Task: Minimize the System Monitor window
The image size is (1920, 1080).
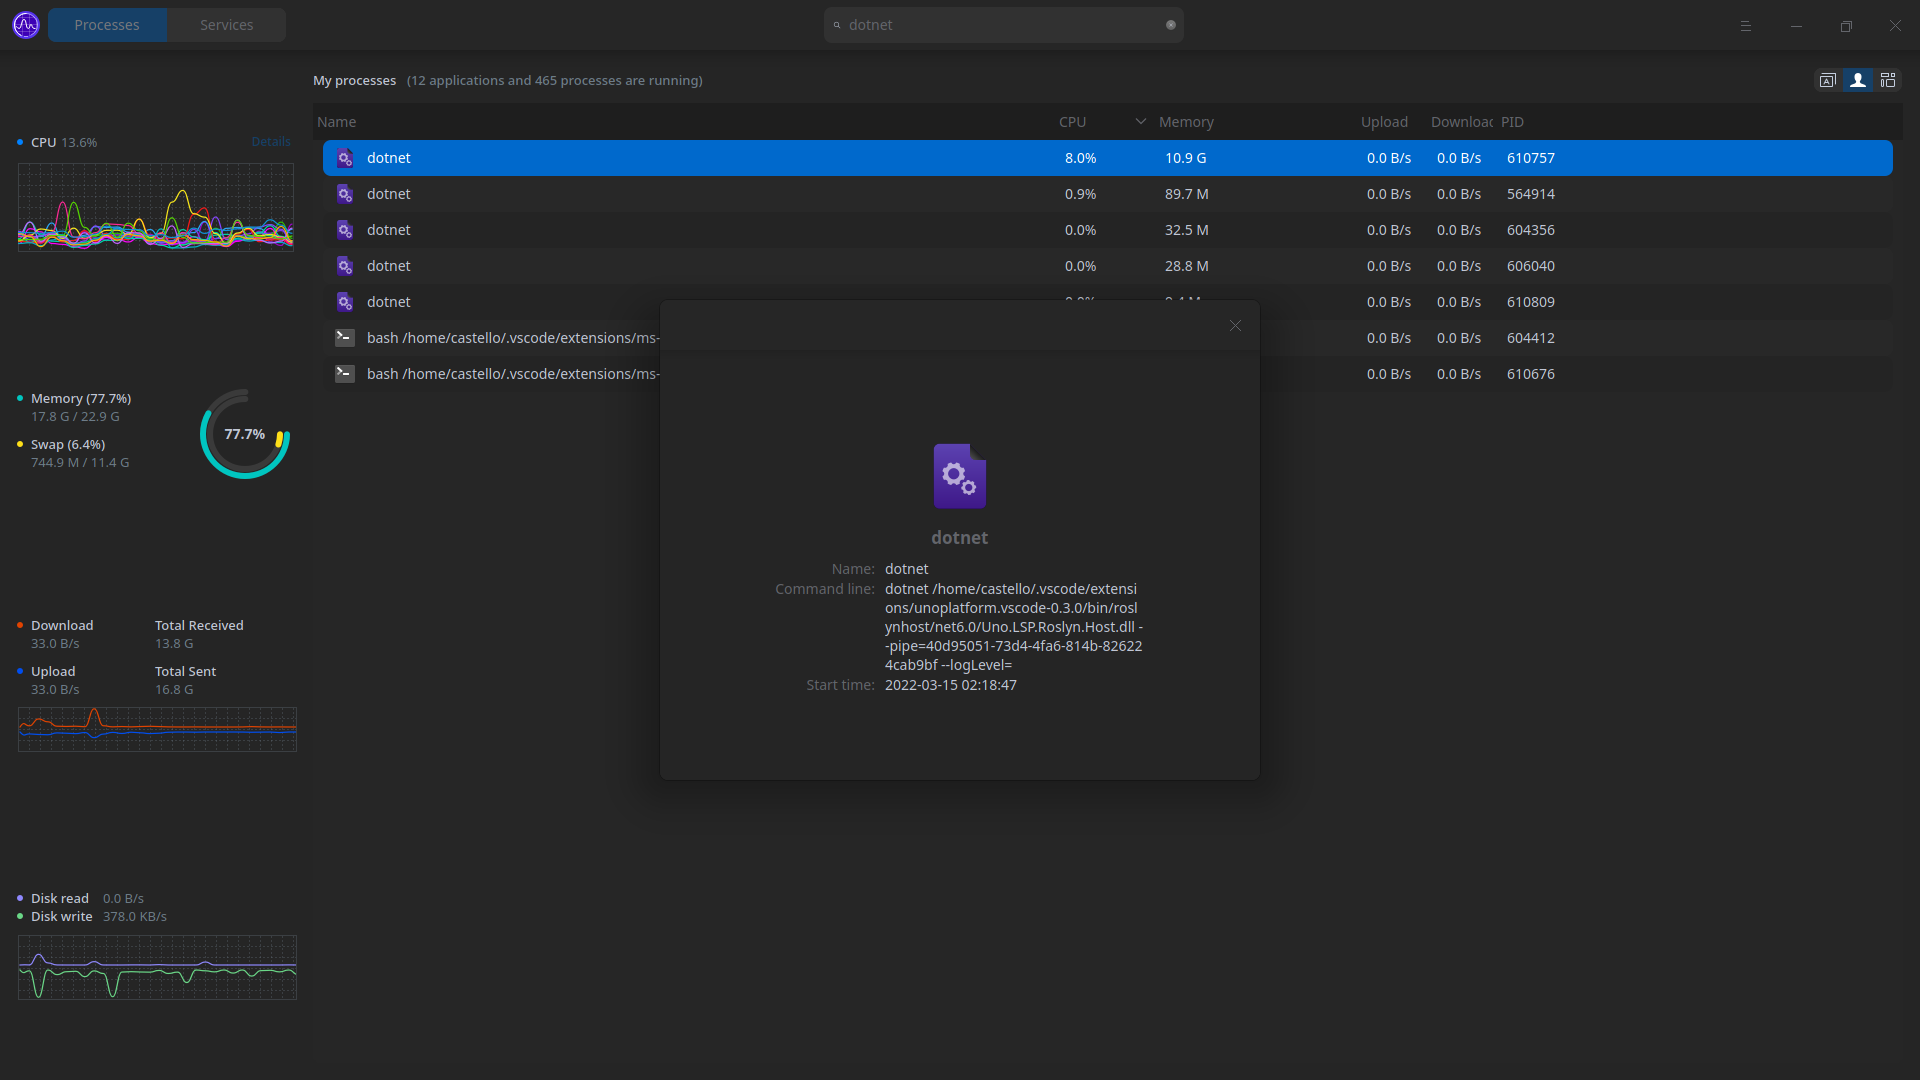Action: [x=1796, y=26]
